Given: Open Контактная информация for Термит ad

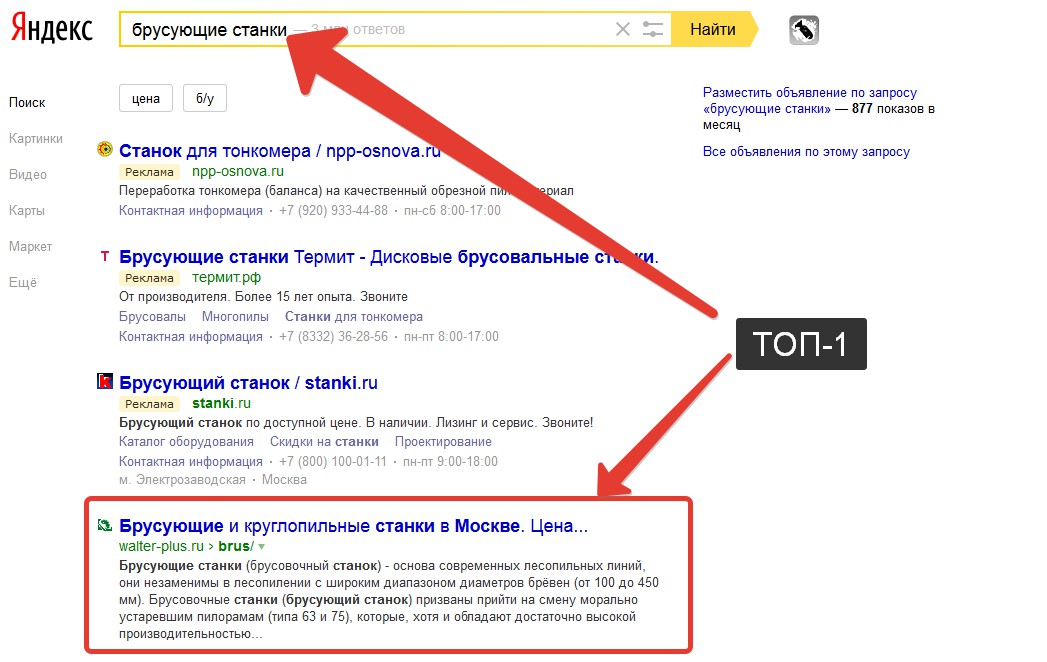Looking at the screenshot, I should (x=191, y=337).
